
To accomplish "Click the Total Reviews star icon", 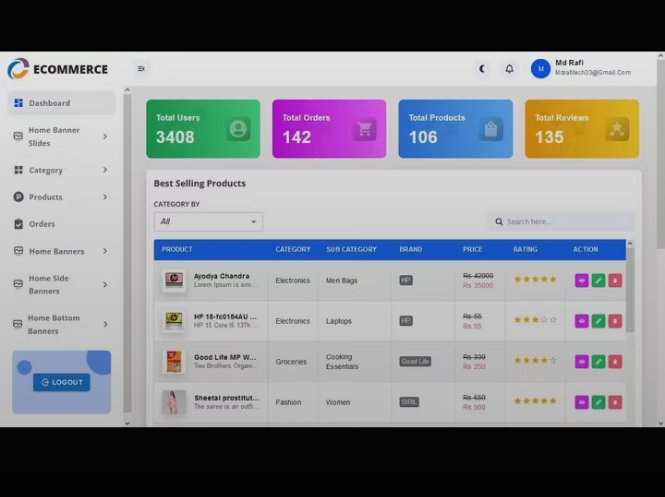I will [x=617, y=129].
